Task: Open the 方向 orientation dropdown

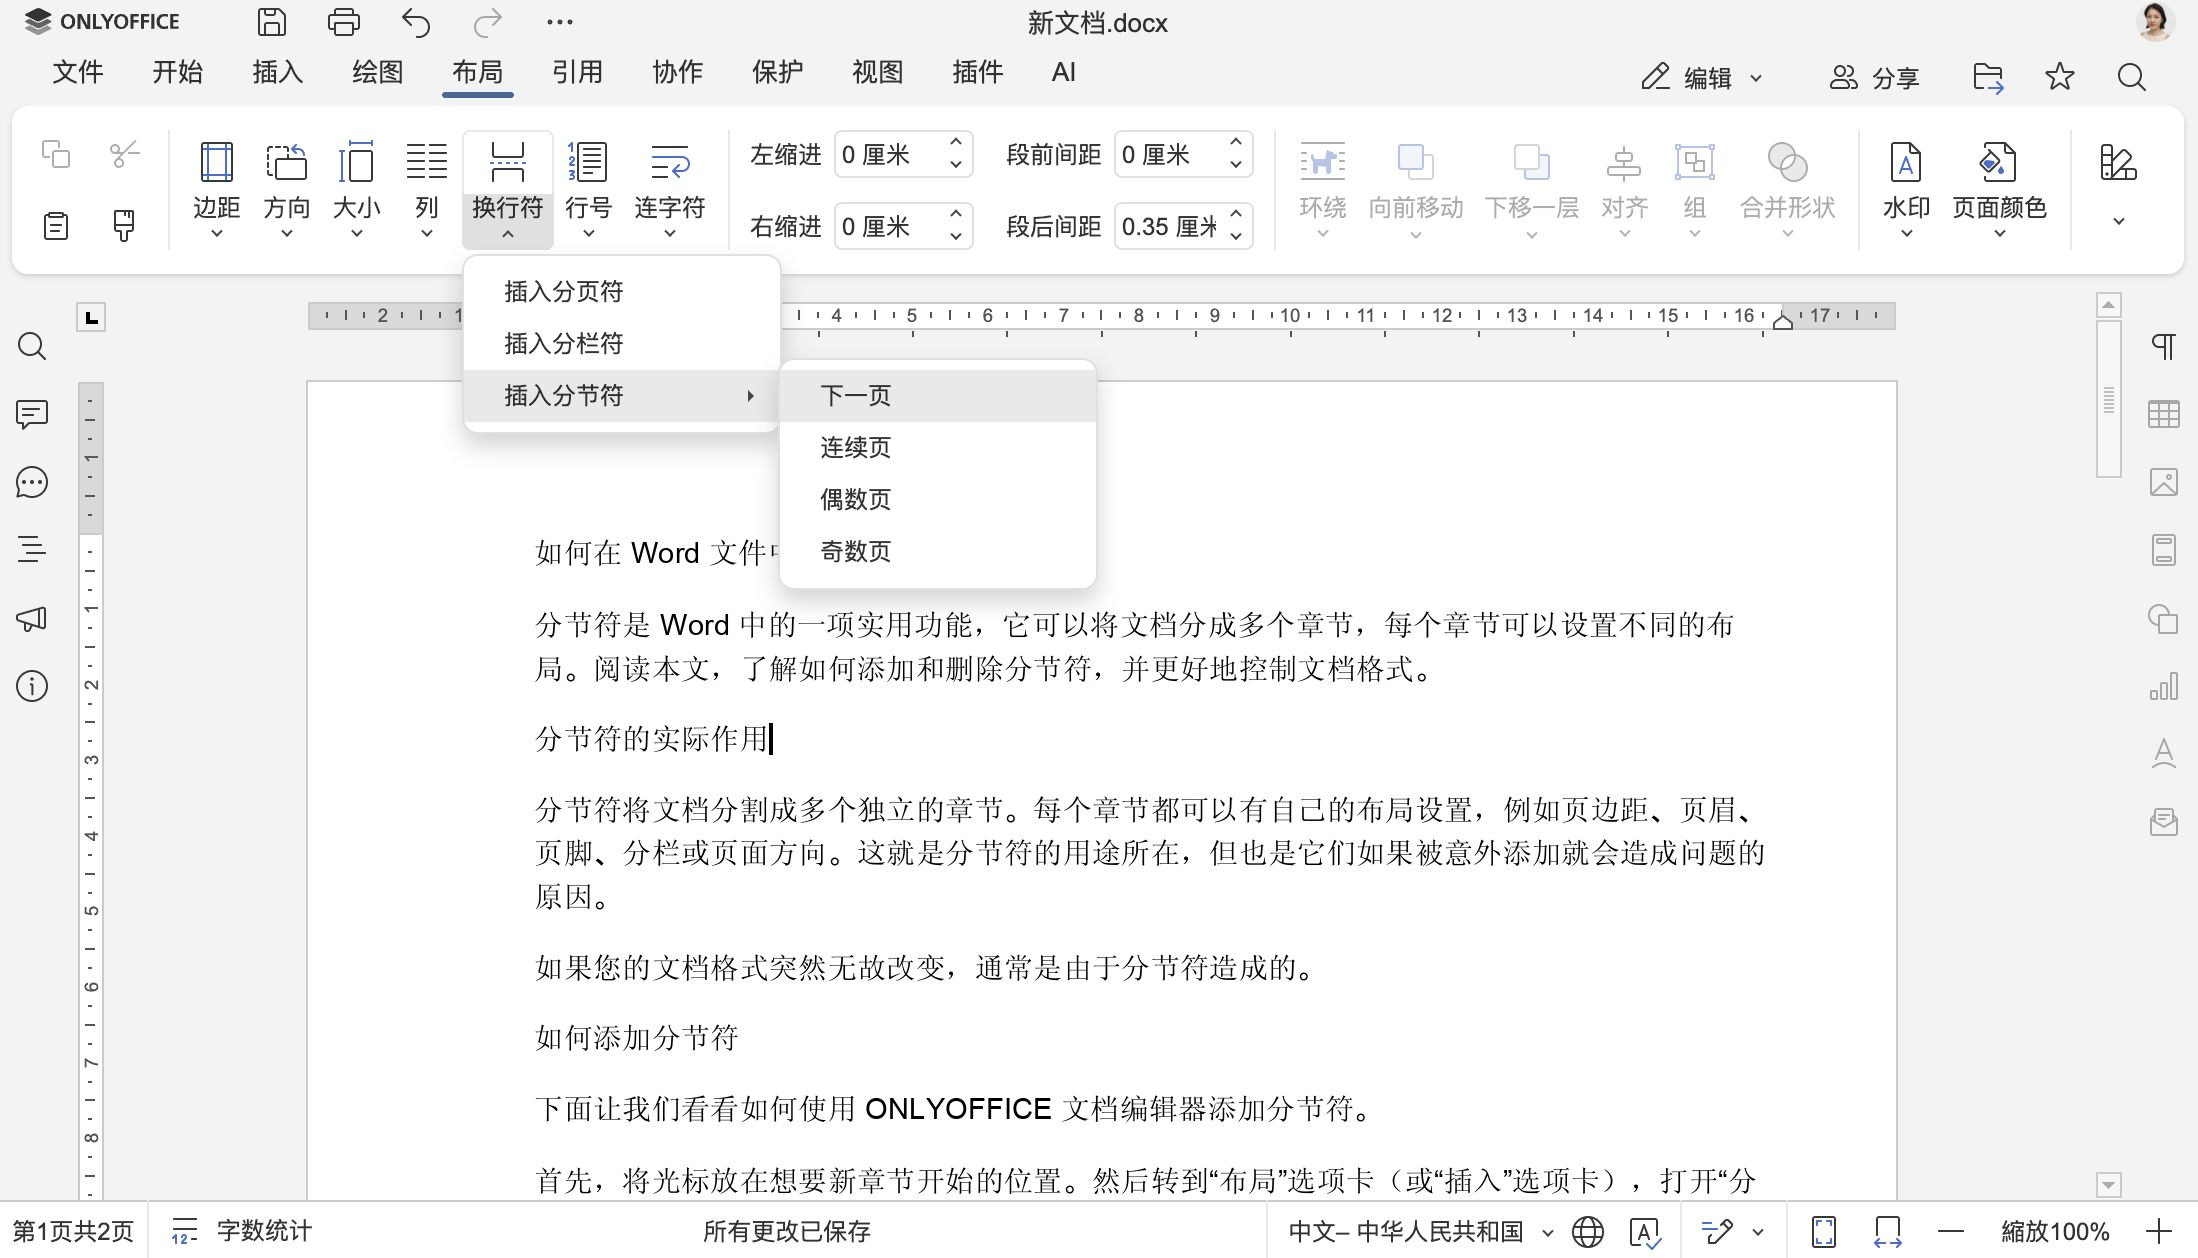Action: coord(286,190)
